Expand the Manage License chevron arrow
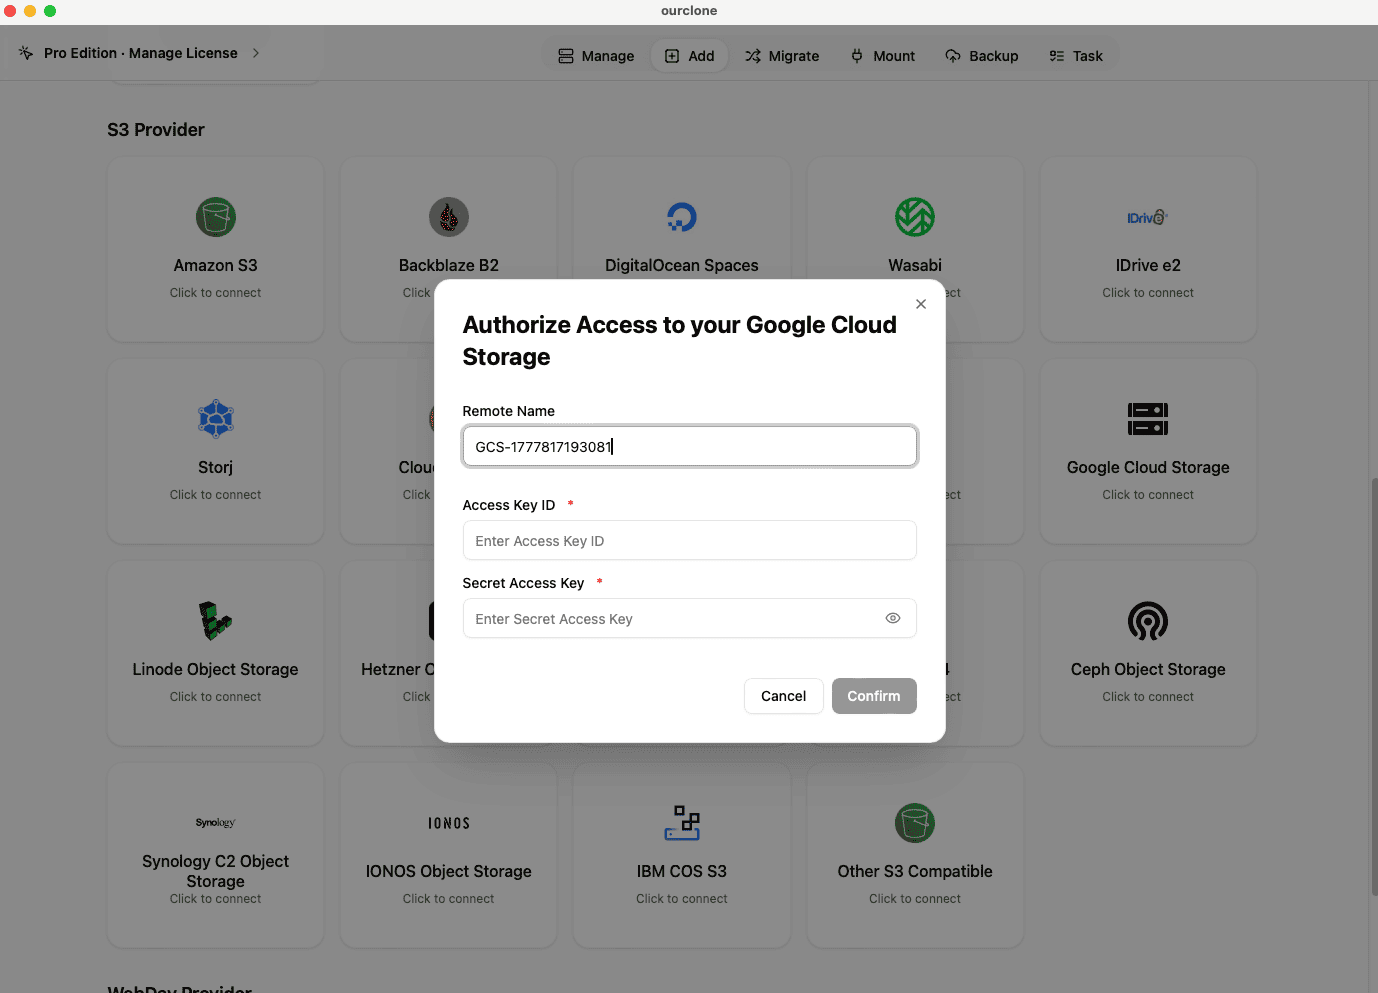 (x=256, y=53)
